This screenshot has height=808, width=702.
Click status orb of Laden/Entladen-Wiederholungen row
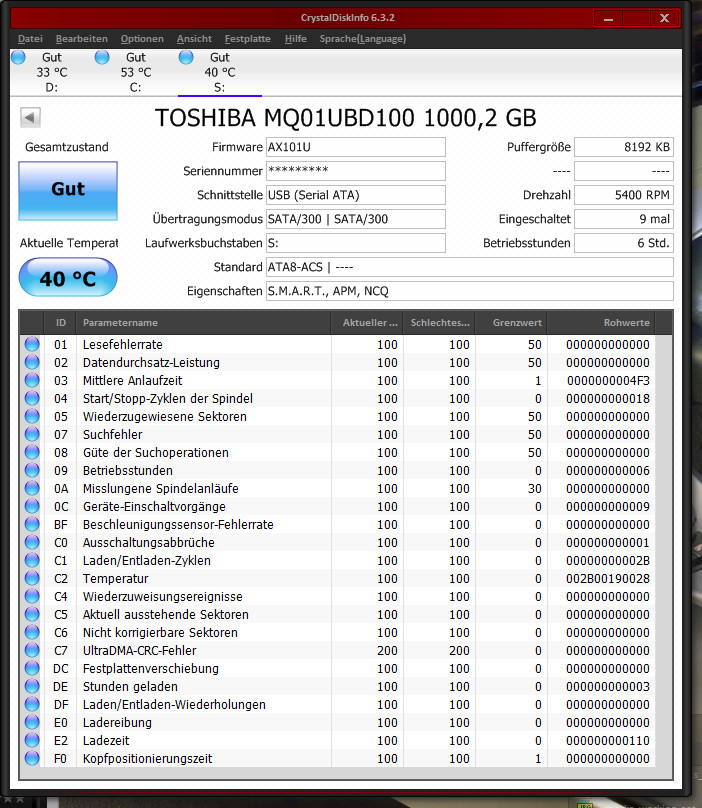(x=32, y=704)
